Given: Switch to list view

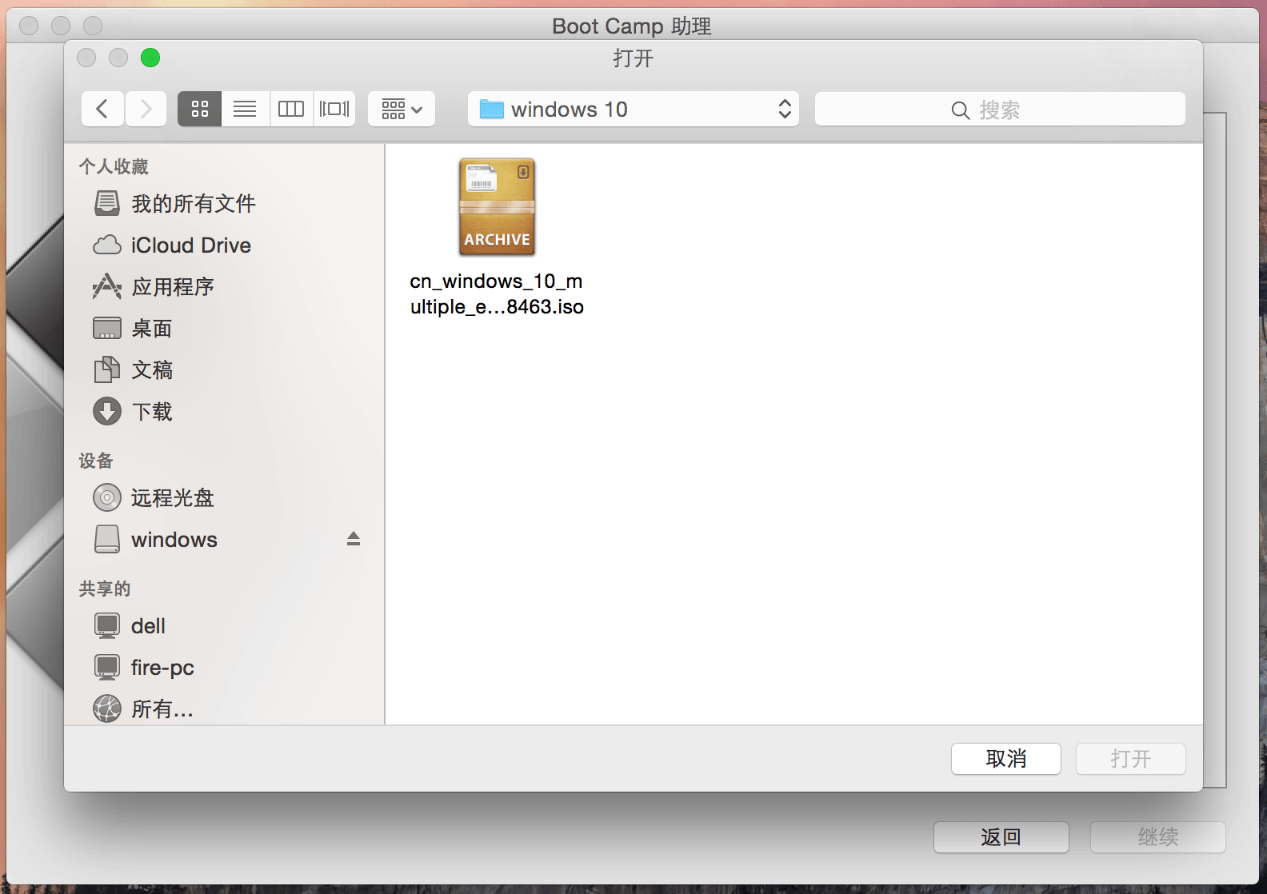Looking at the screenshot, I should [245, 109].
